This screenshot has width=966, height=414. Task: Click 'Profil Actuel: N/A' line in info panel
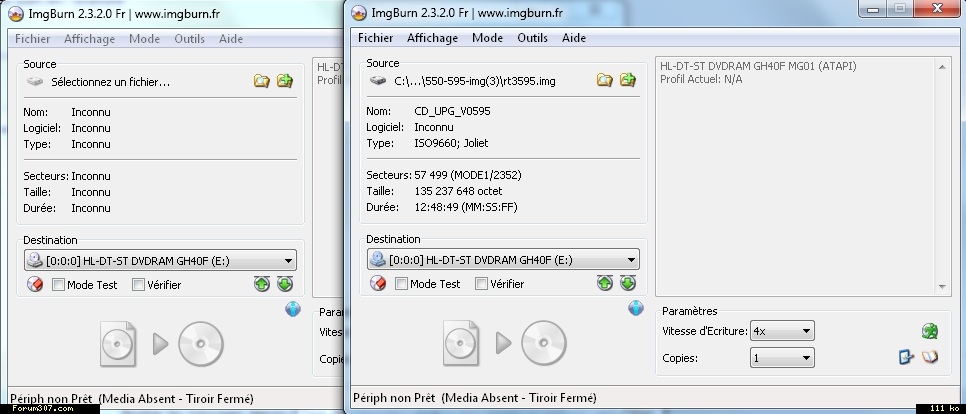(701, 79)
